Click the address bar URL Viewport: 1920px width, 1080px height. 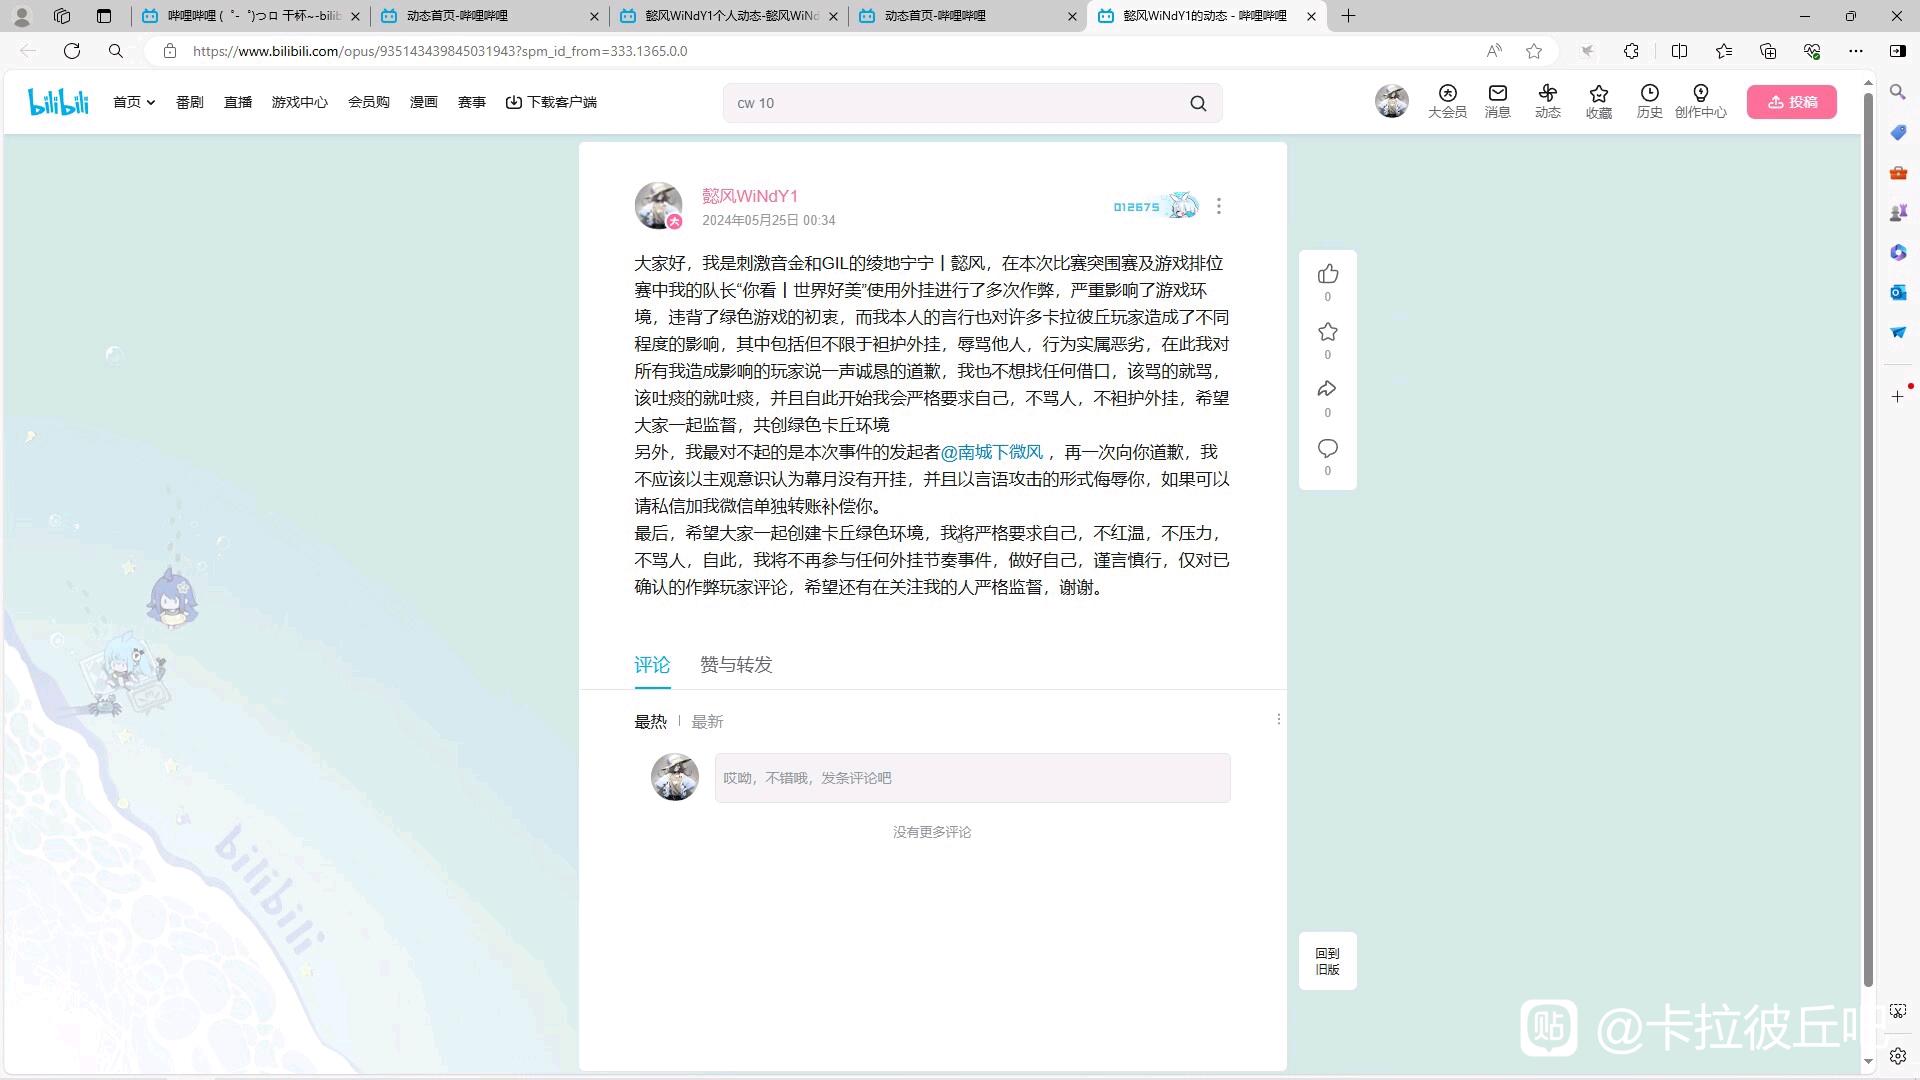(440, 51)
